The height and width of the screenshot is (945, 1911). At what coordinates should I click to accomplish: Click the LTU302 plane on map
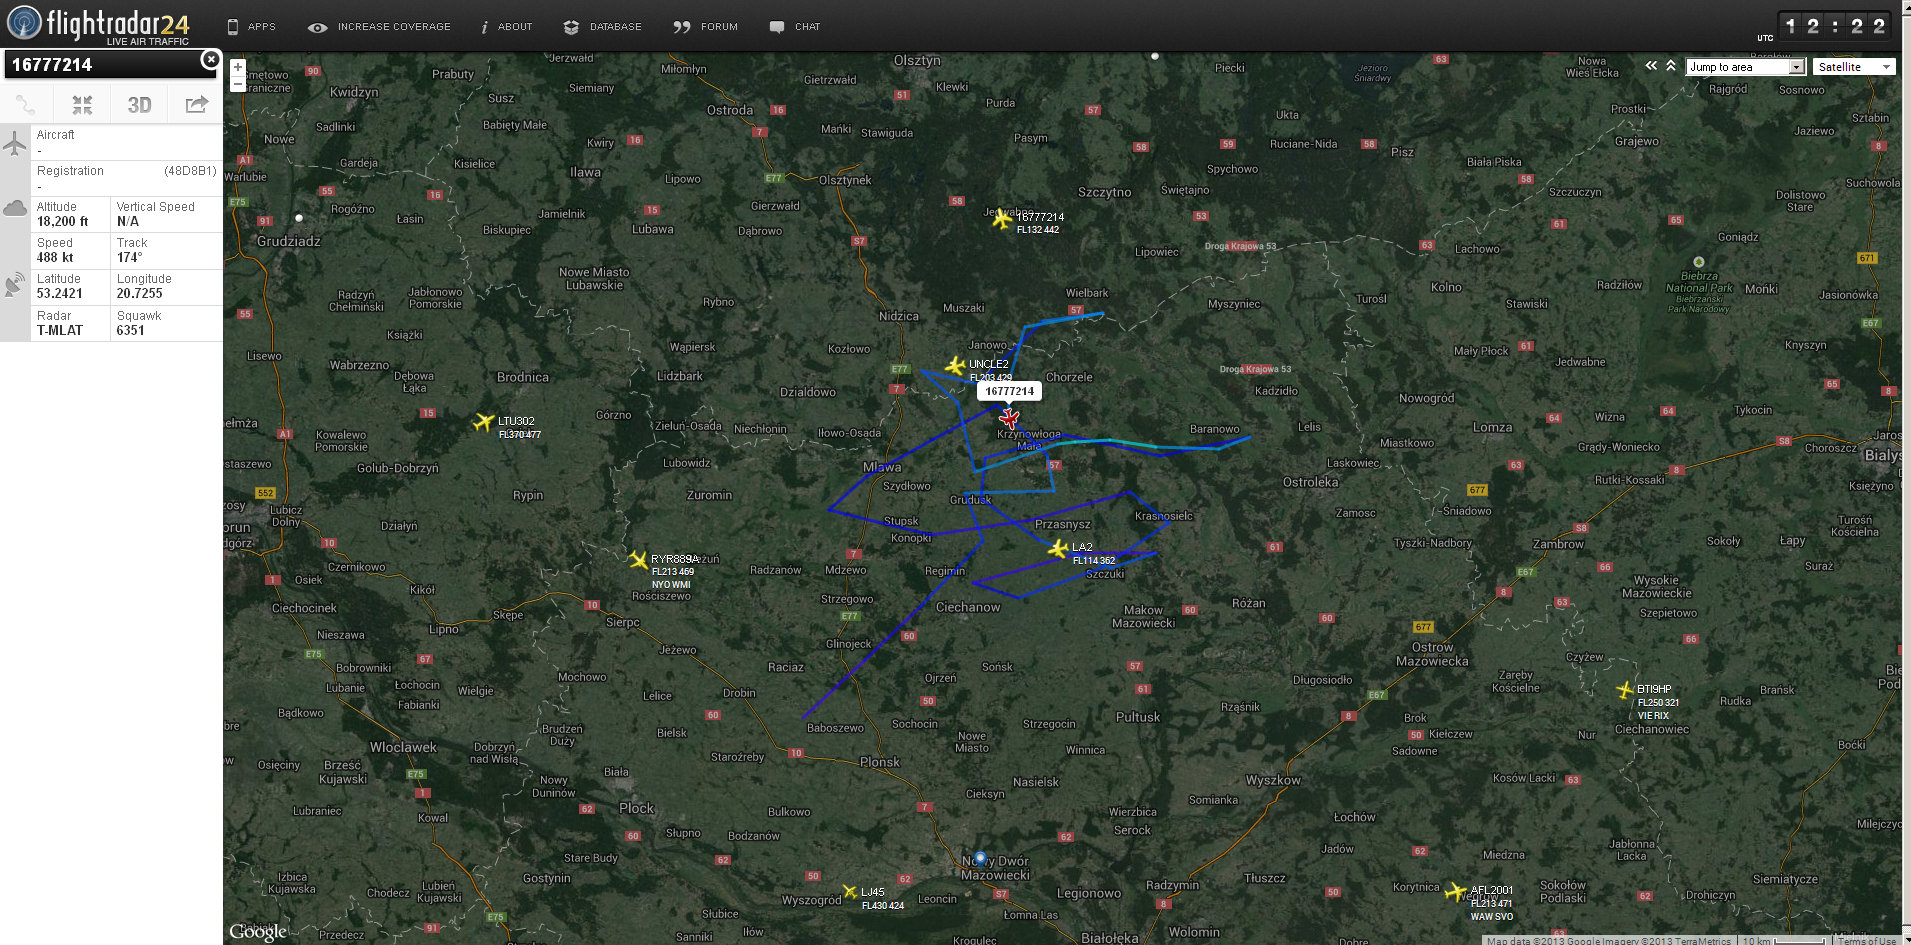484,422
